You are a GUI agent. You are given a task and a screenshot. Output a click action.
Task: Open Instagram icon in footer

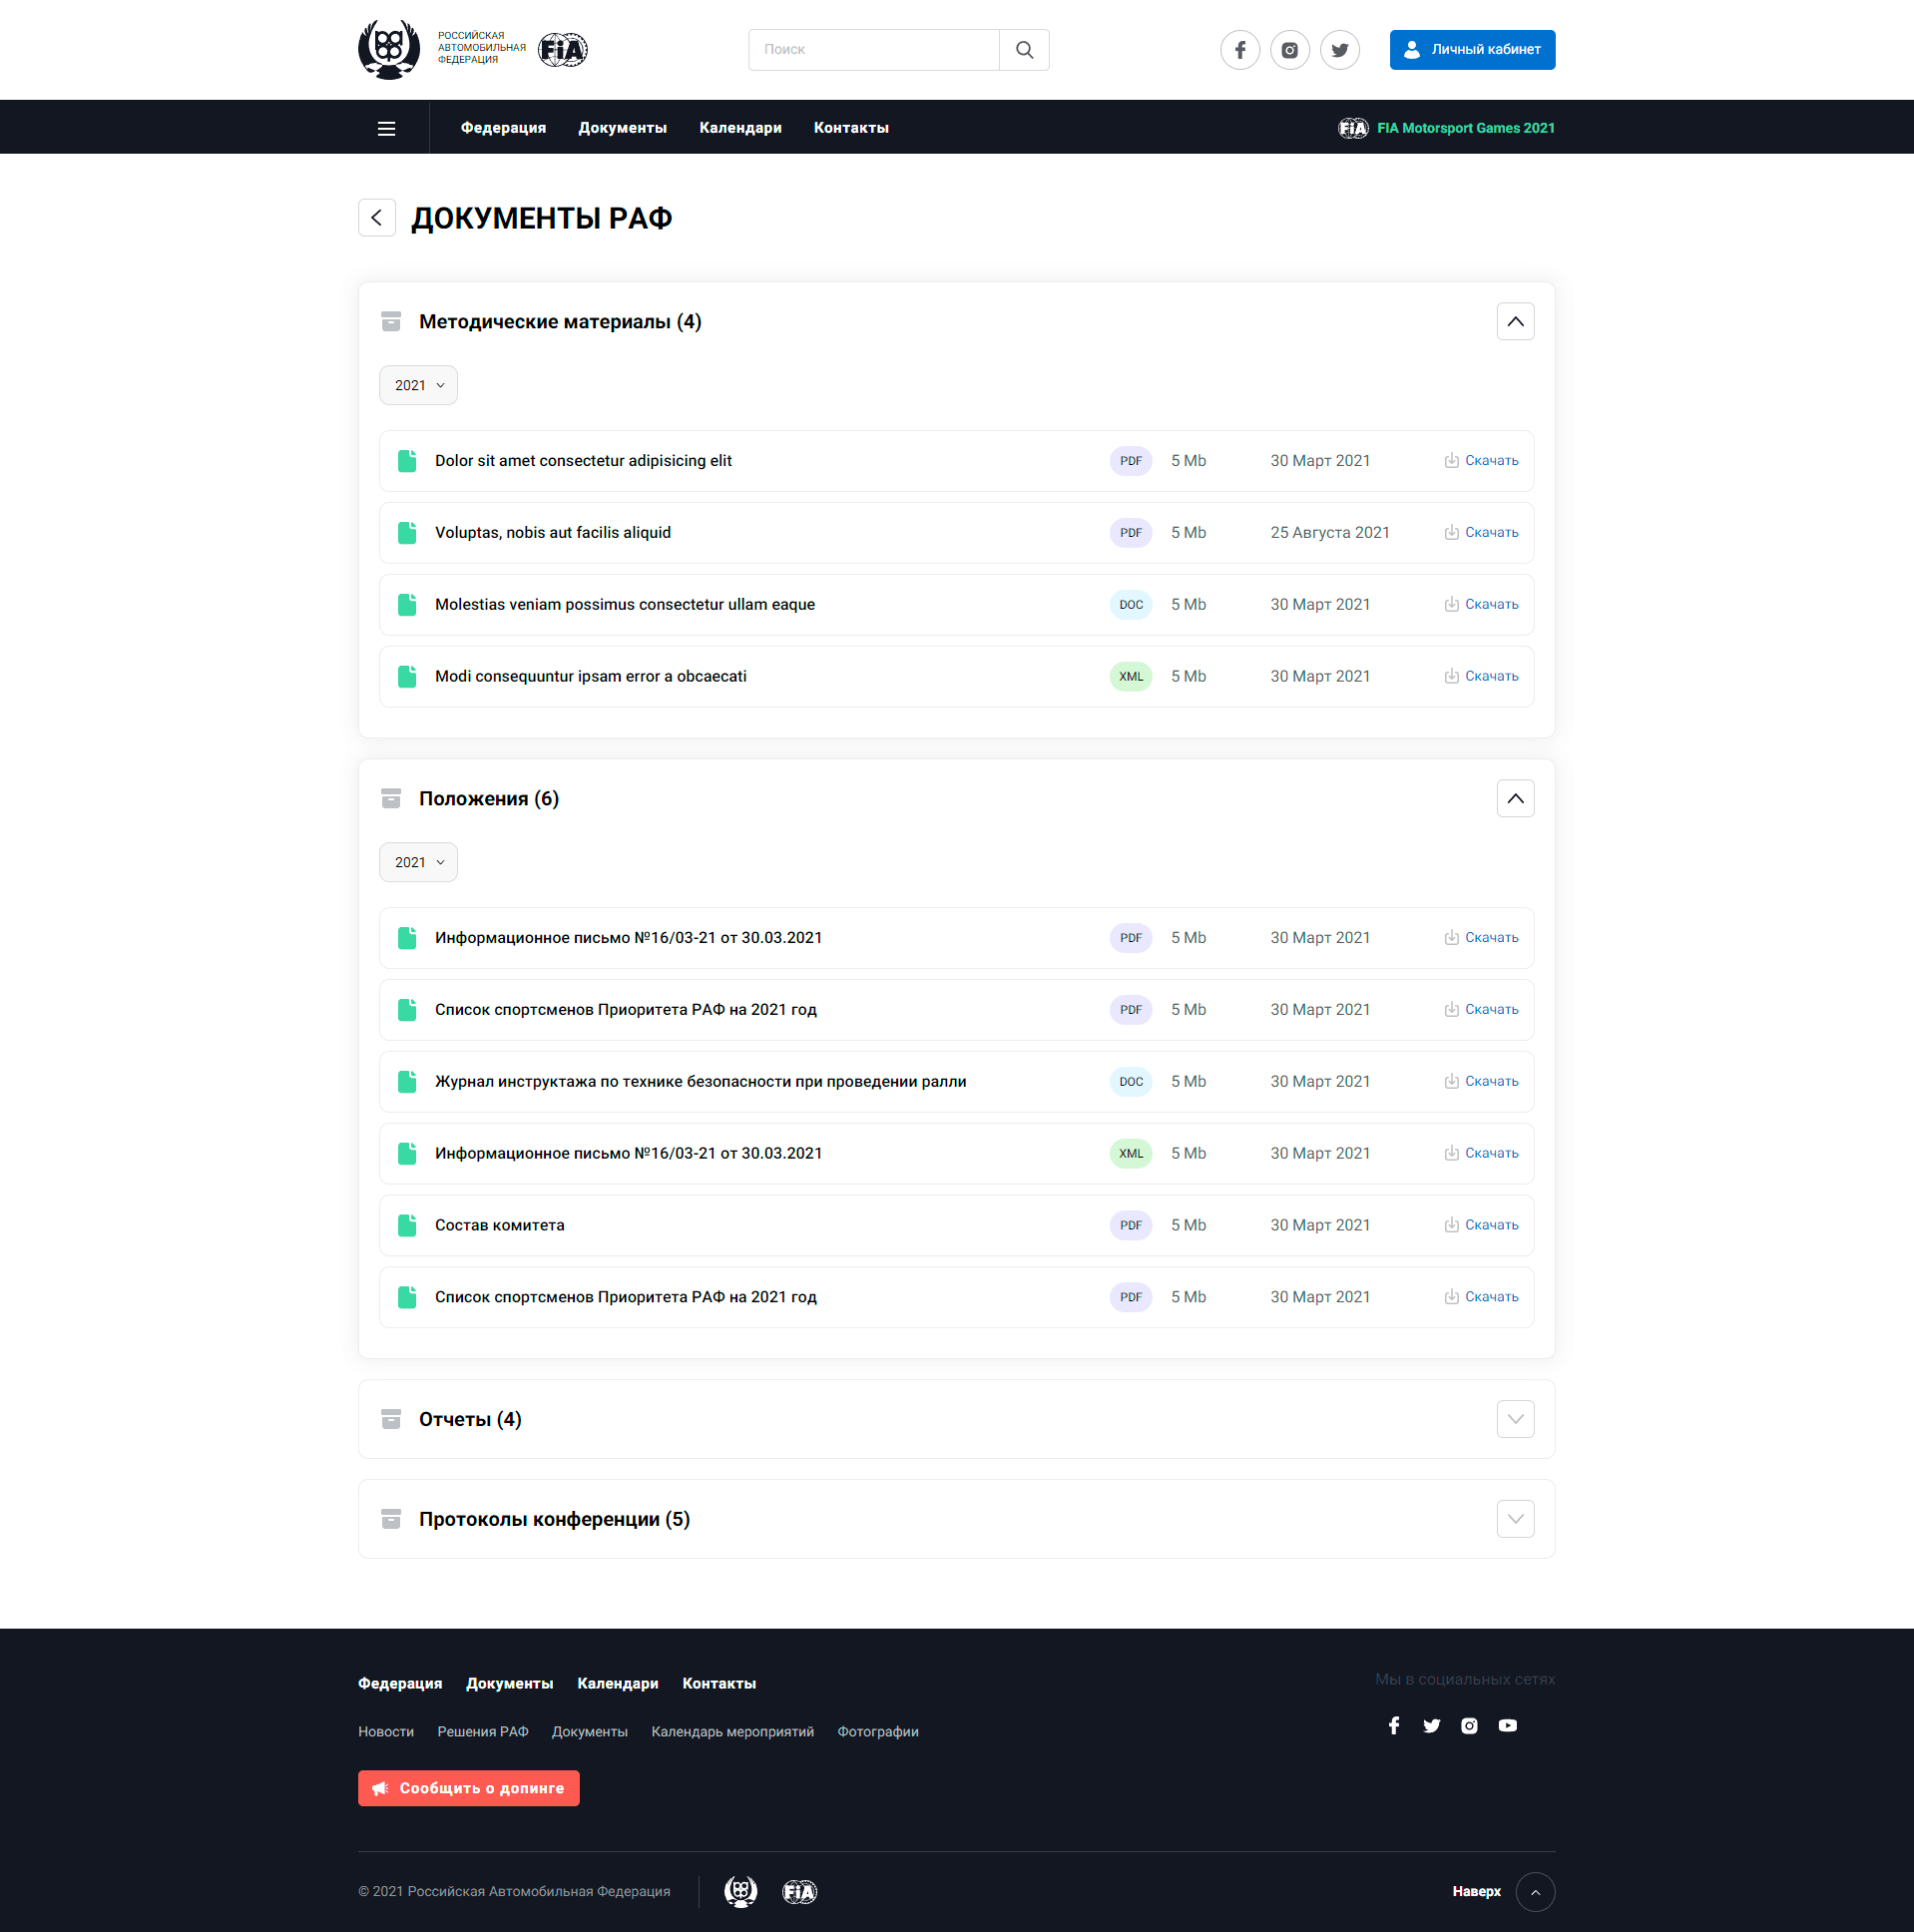click(1469, 1725)
